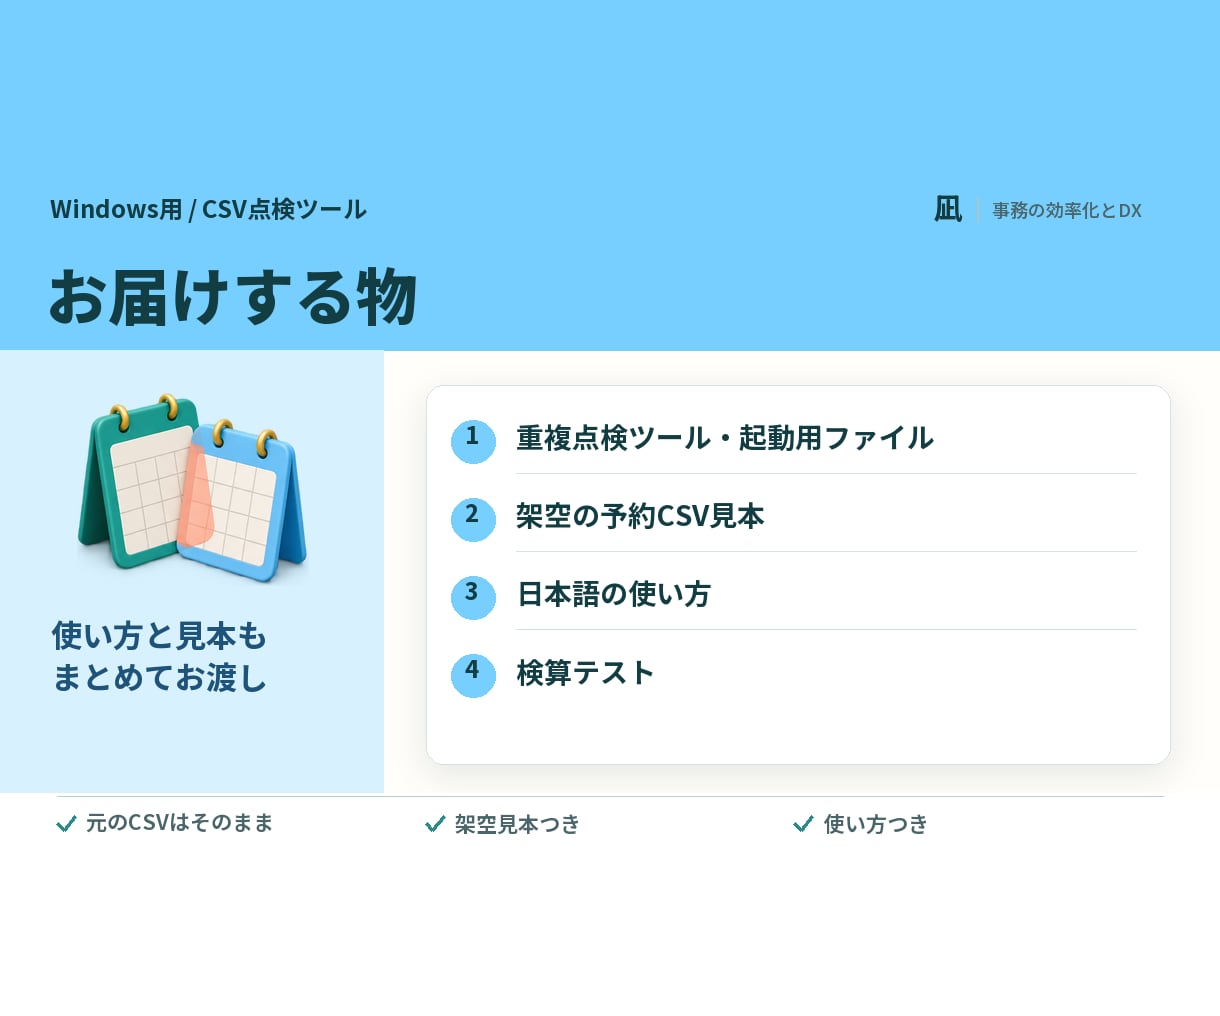Click checkmark beside 元のCSVはそのまま
This screenshot has height=1016, width=1220.
67,824
